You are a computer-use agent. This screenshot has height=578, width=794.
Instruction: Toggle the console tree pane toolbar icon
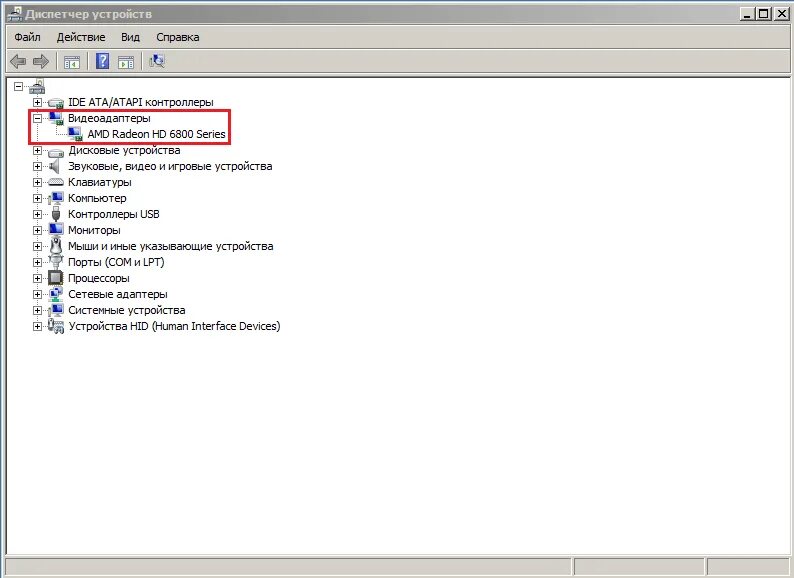pyautogui.click(x=72, y=62)
